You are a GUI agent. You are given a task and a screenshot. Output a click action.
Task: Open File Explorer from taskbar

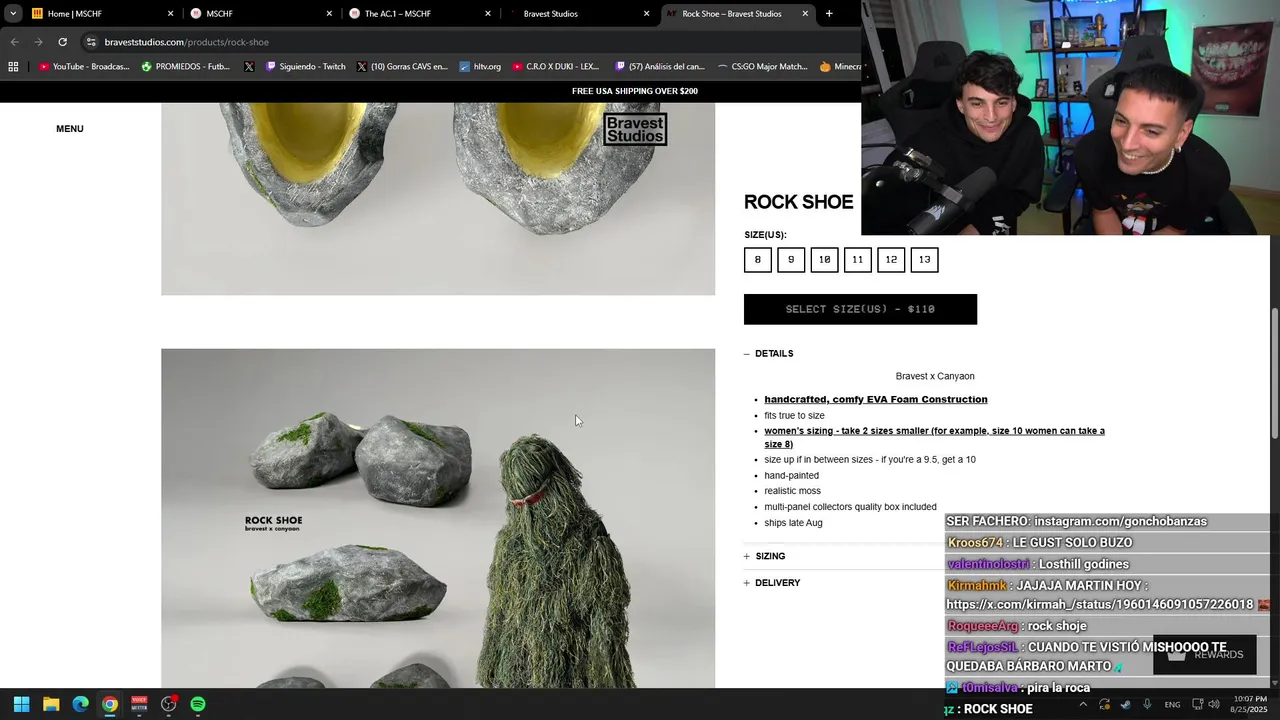coord(51,704)
